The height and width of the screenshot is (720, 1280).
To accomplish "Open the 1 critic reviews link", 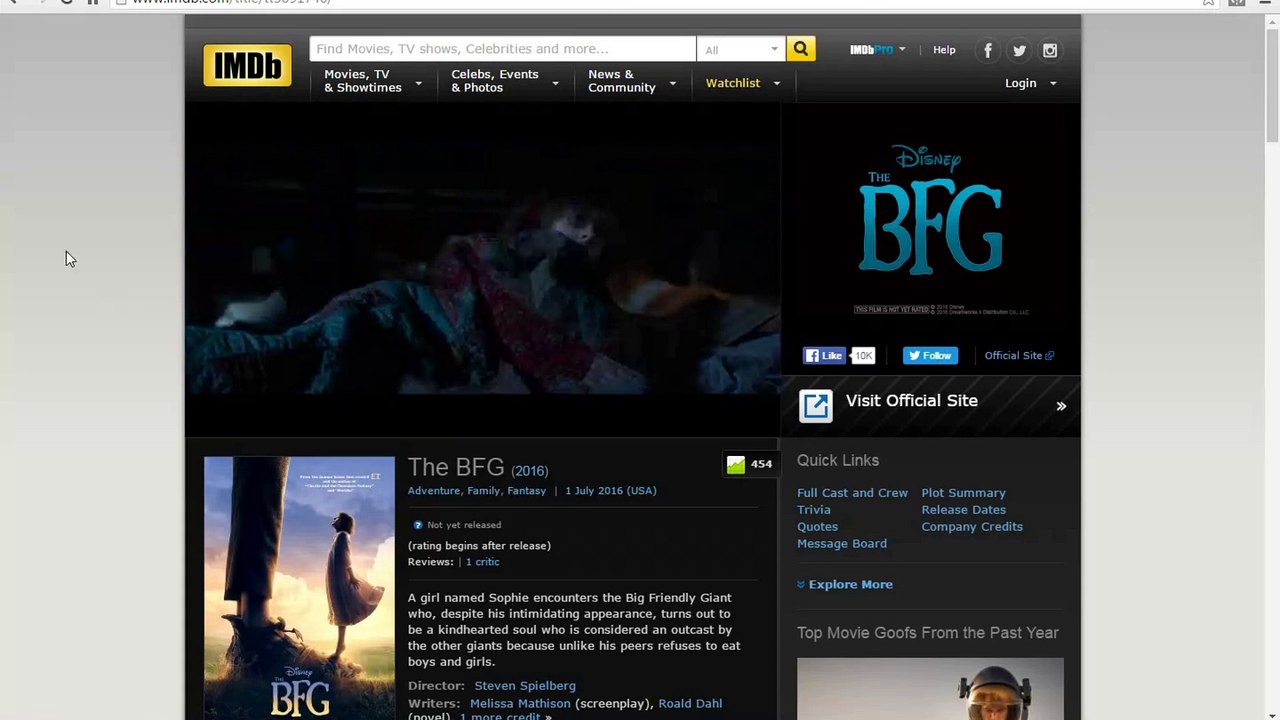I will (483, 562).
